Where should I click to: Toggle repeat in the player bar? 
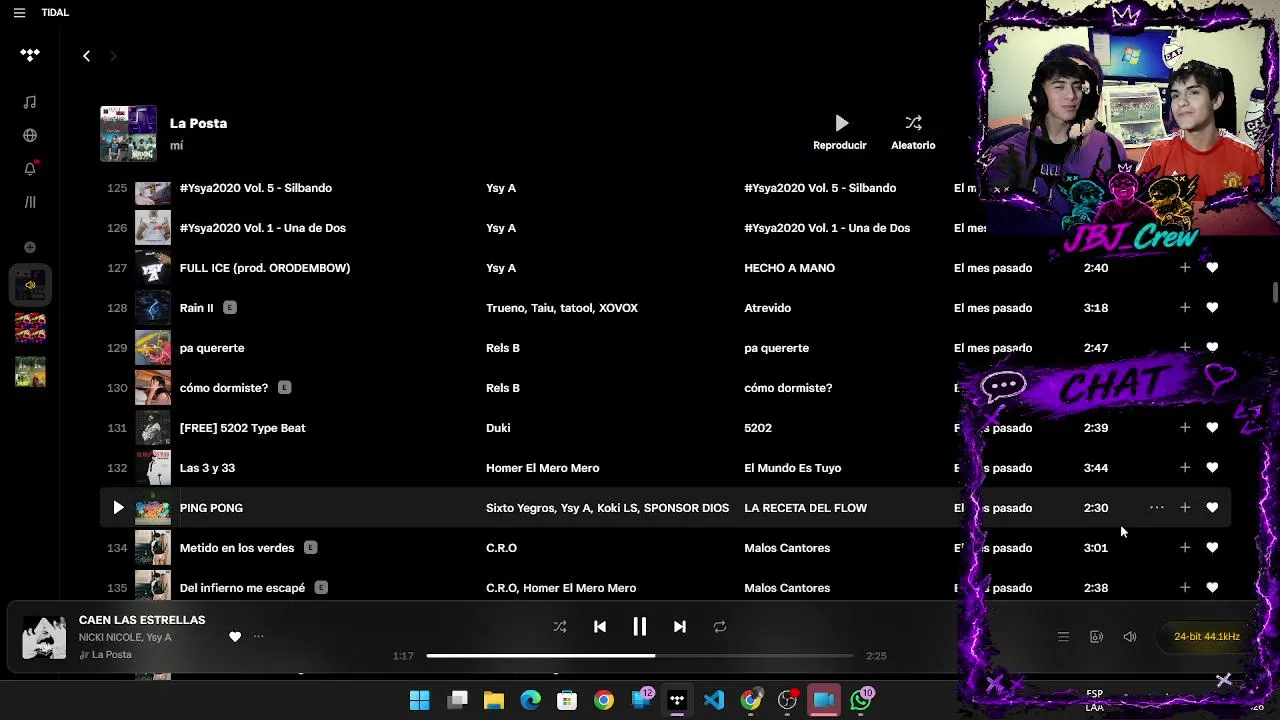pyautogui.click(x=720, y=627)
